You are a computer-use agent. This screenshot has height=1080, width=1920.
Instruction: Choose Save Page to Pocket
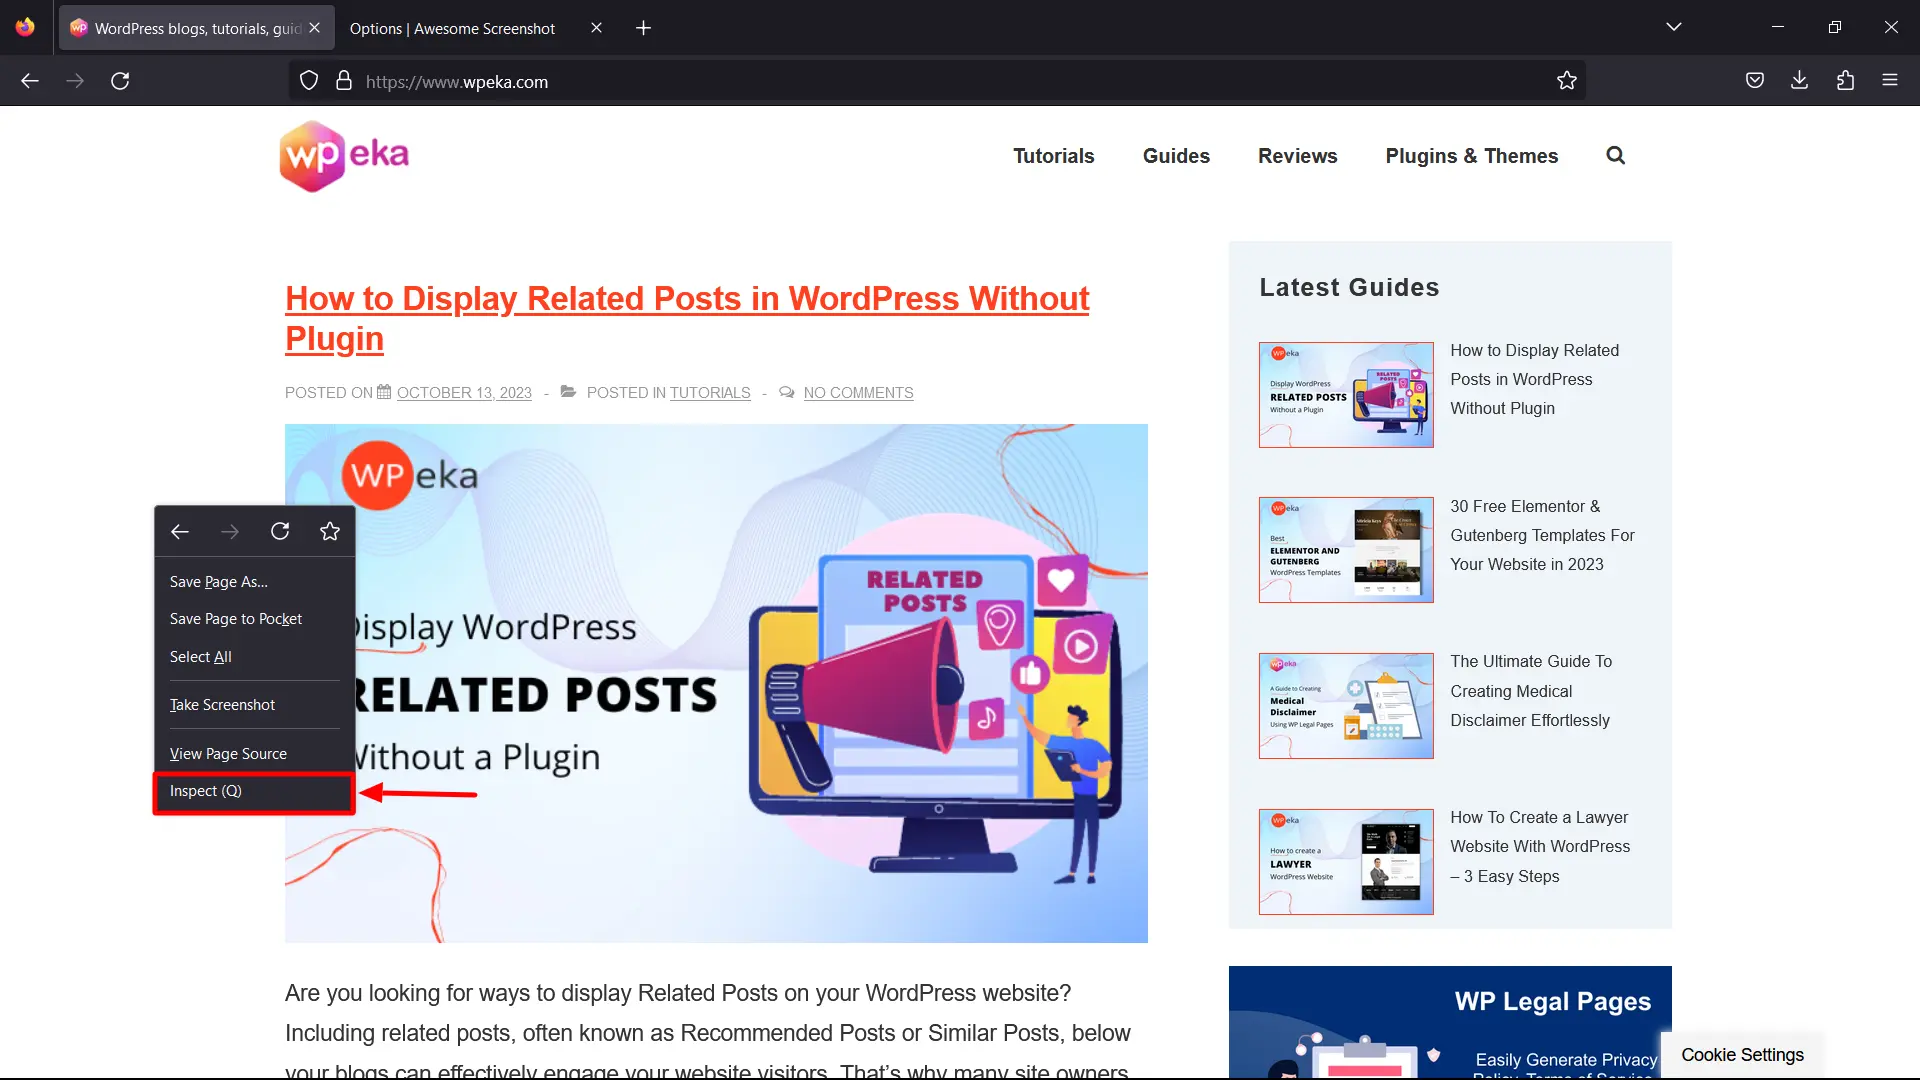[x=255, y=619]
